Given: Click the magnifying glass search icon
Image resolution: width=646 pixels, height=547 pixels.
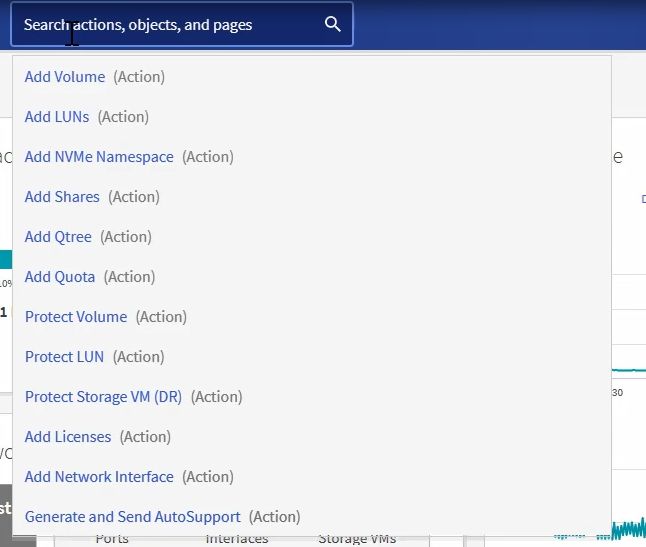Looking at the screenshot, I should [x=333, y=25].
